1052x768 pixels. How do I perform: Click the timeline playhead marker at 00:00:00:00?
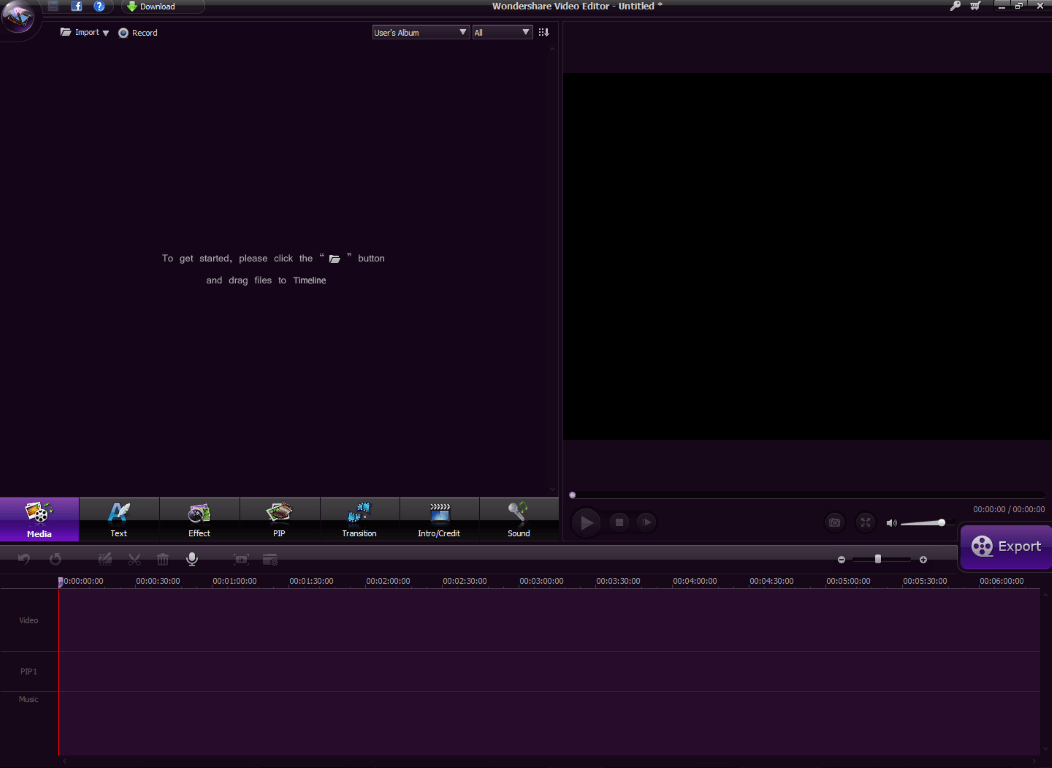click(60, 582)
